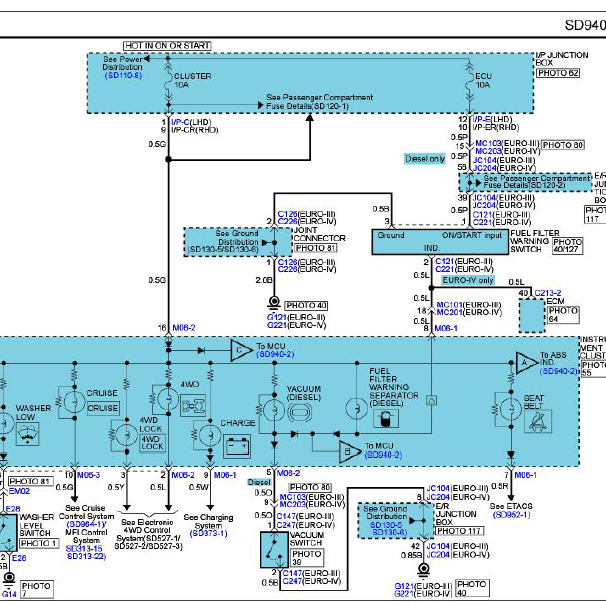Open the SD110-8 power distribution link
Image resolution: width=606 pixels, height=602 pixels.
123,75
